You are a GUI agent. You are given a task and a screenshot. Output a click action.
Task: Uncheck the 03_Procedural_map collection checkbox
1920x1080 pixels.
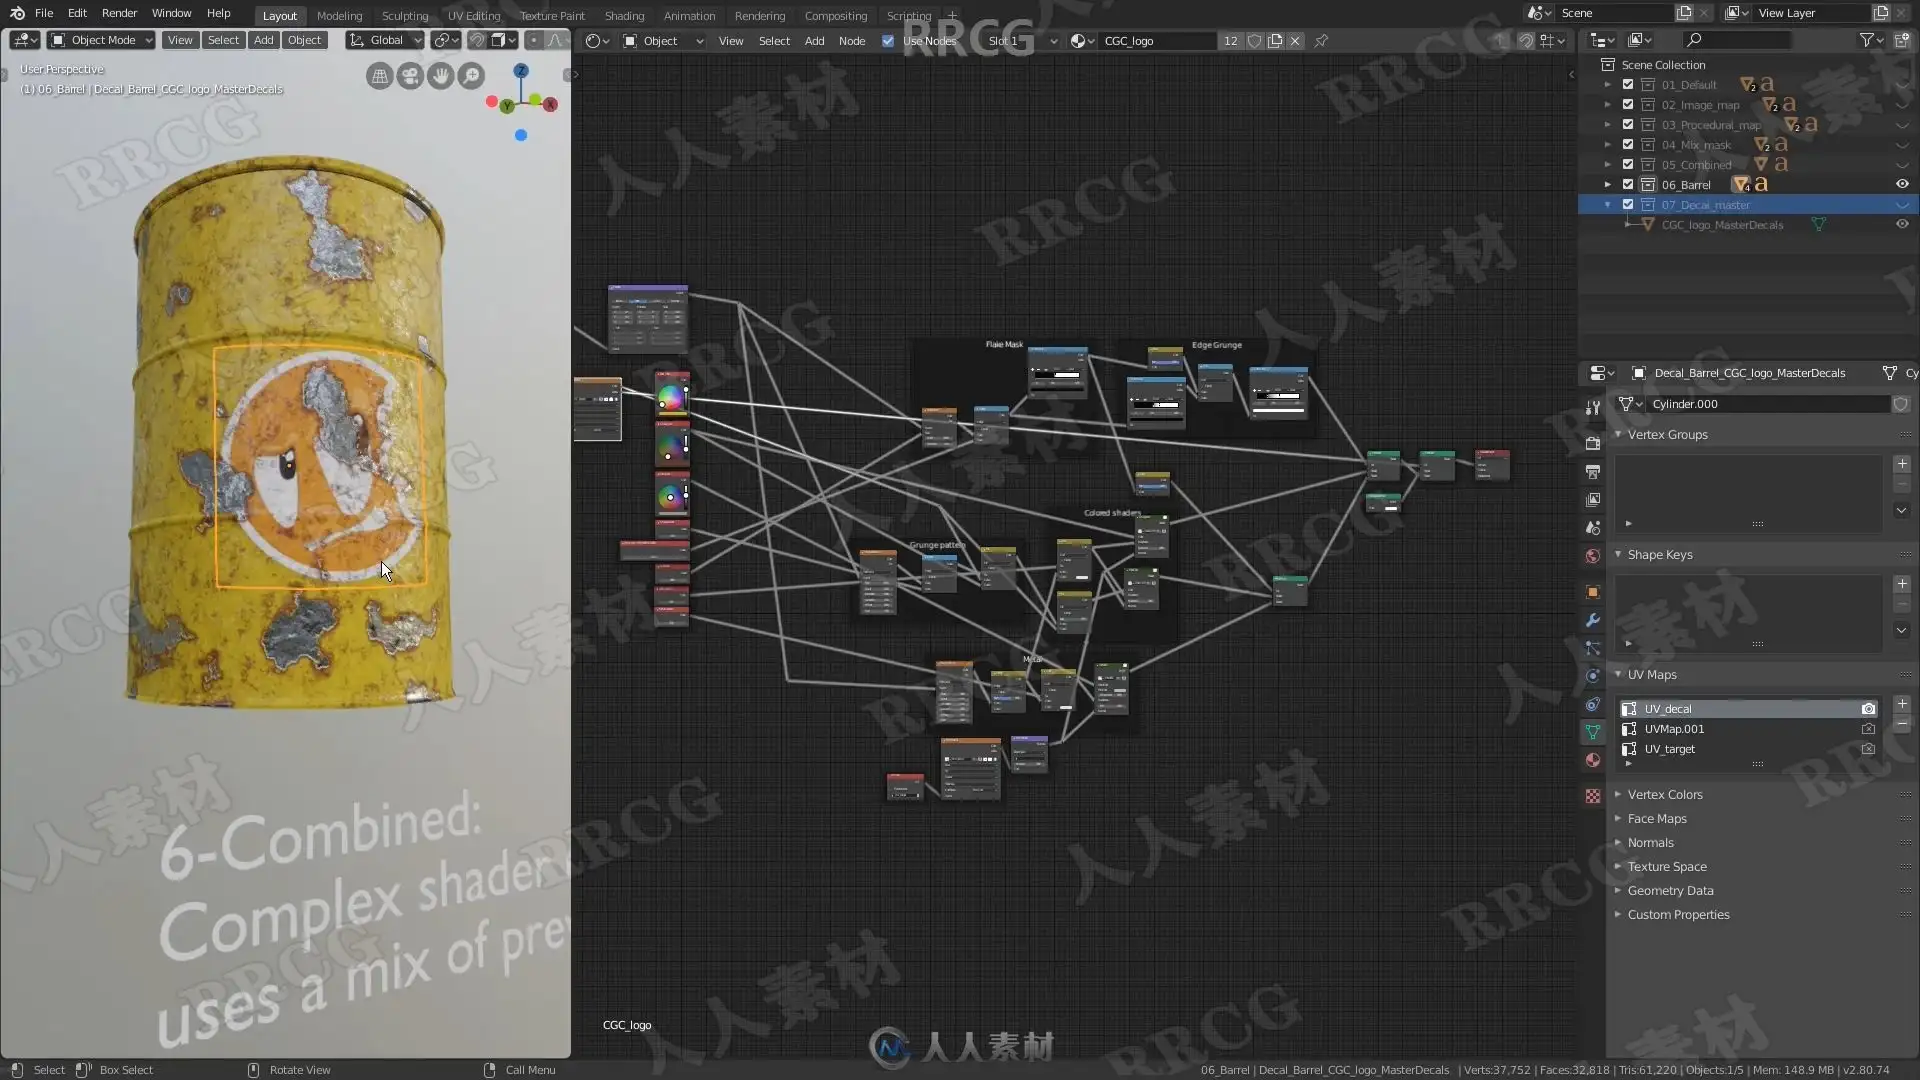1628,125
